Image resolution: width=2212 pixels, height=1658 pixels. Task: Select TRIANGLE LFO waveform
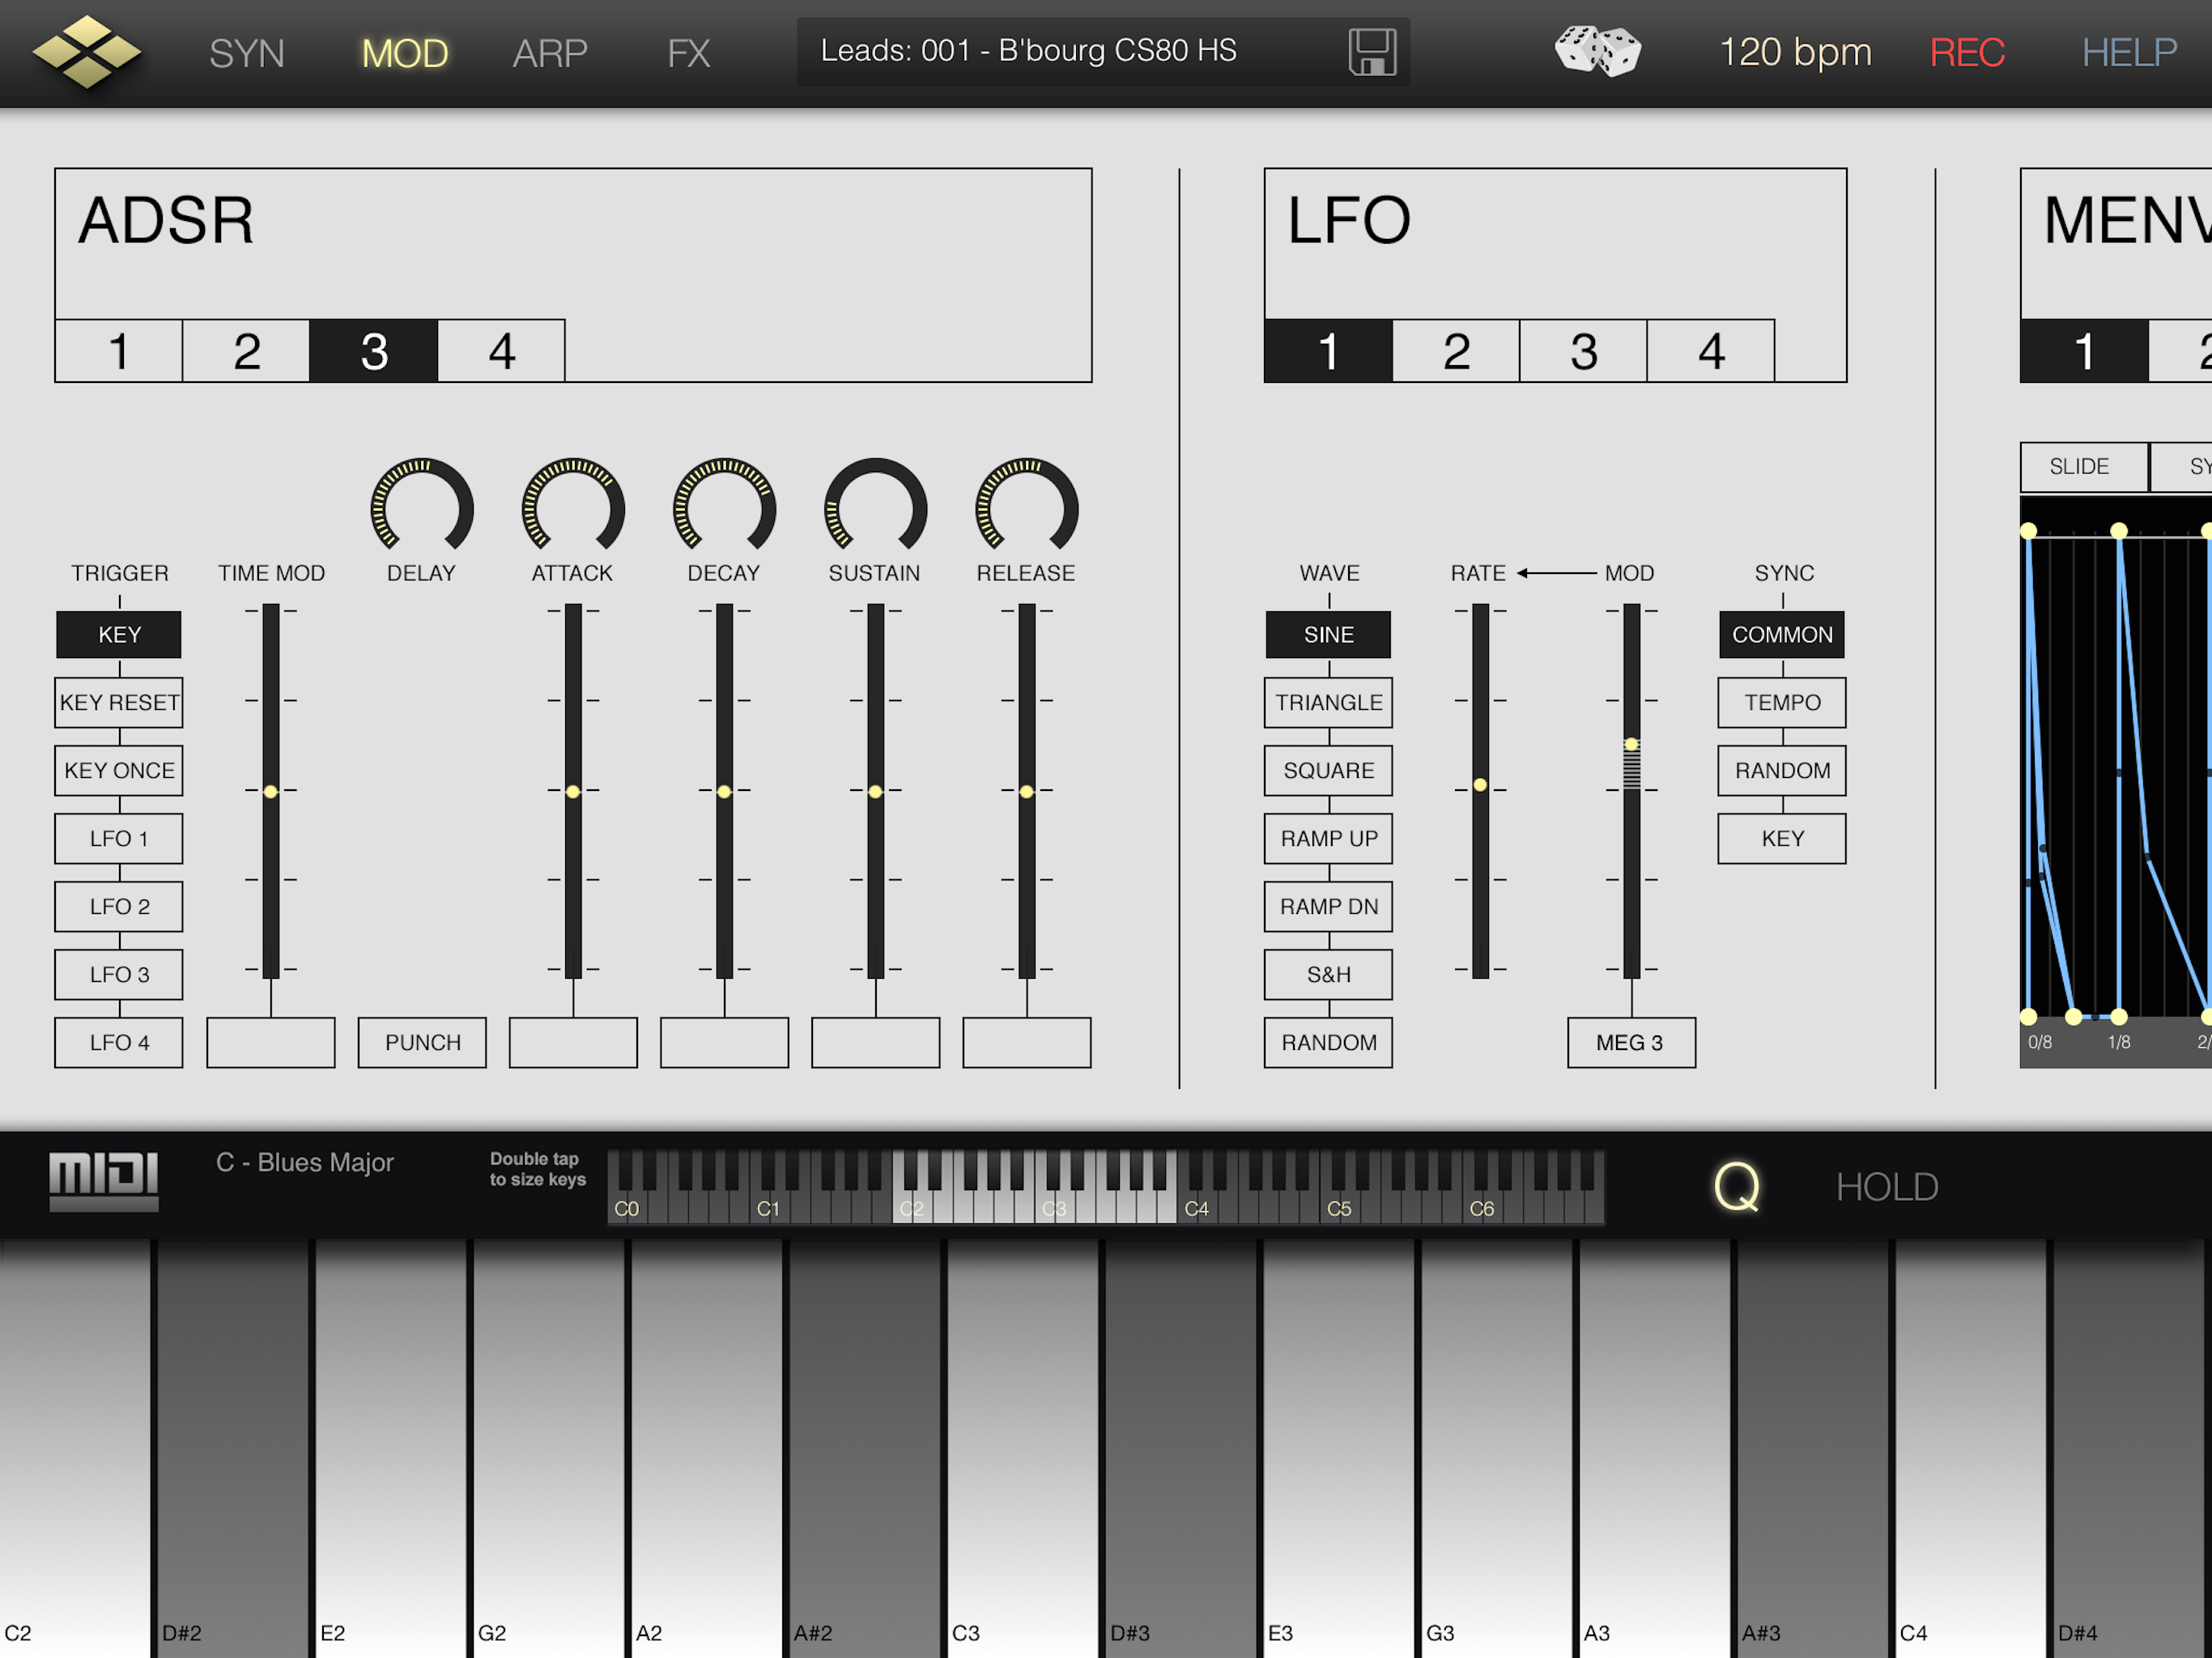1328,703
